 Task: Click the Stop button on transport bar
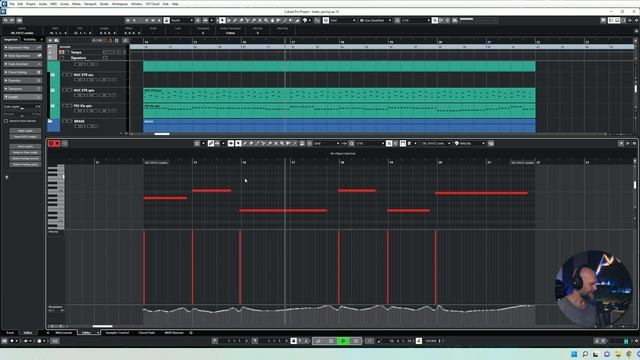tap(331, 341)
